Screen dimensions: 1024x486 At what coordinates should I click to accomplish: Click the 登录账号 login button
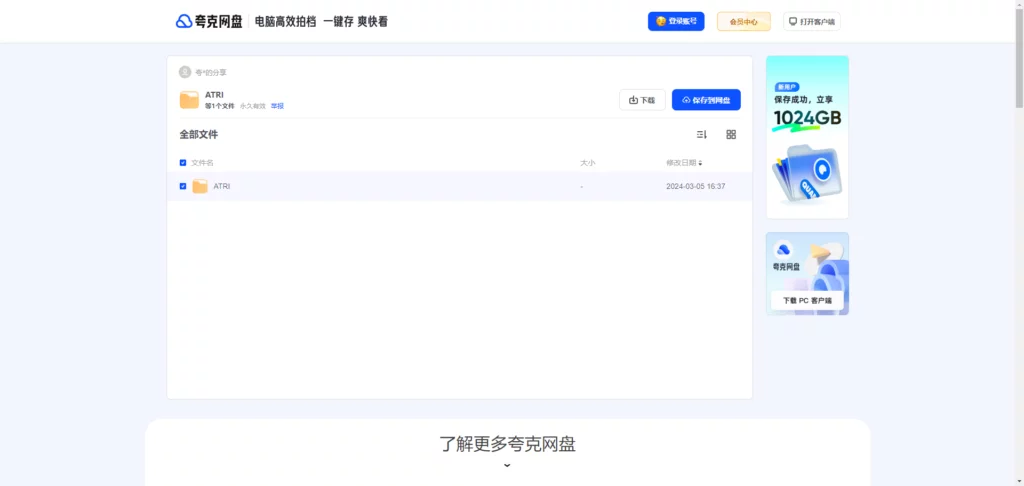(676, 22)
